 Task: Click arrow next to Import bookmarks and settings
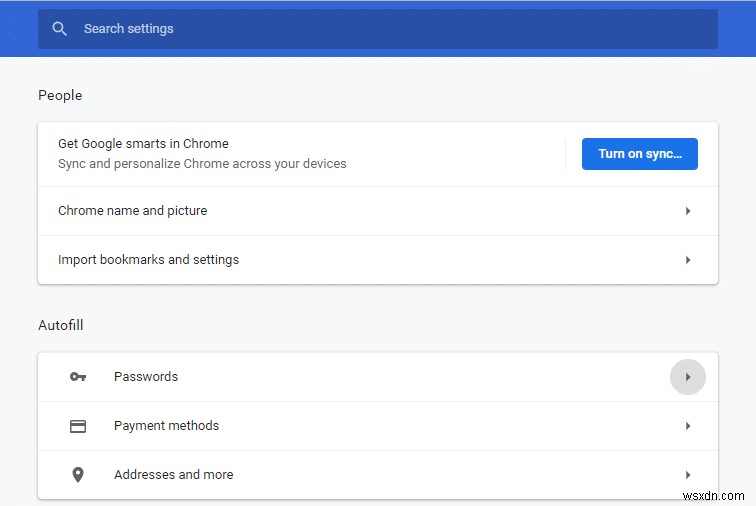(688, 260)
